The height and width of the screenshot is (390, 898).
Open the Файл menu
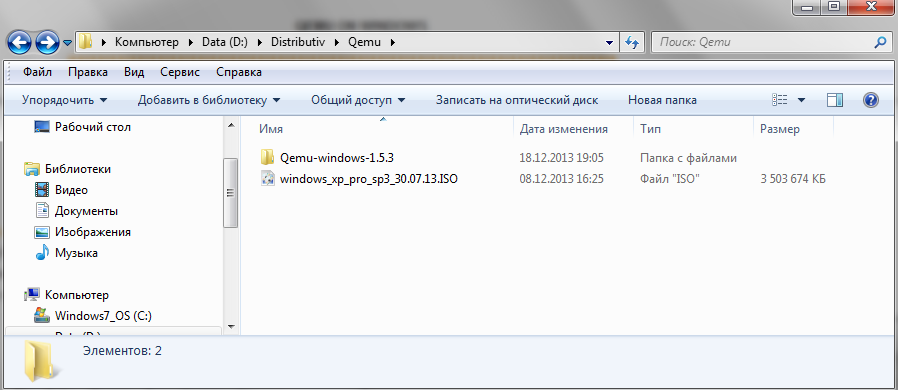37,72
